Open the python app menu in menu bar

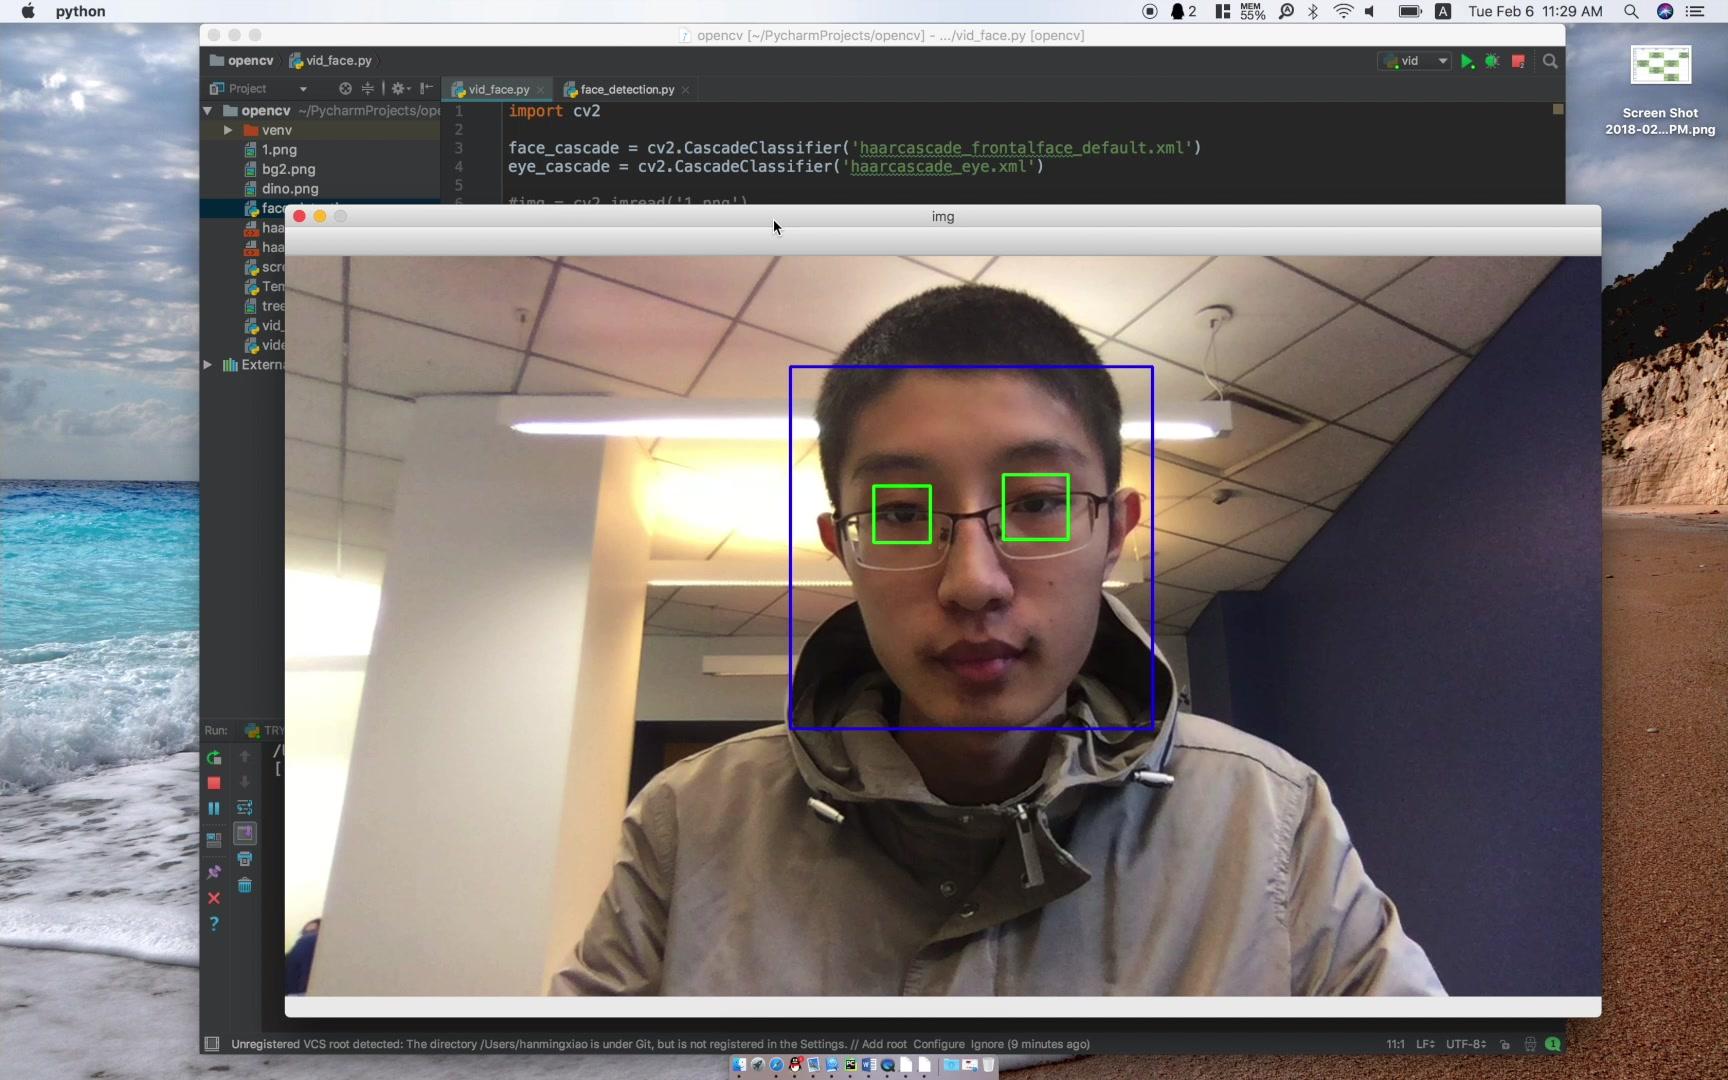(80, 11)
